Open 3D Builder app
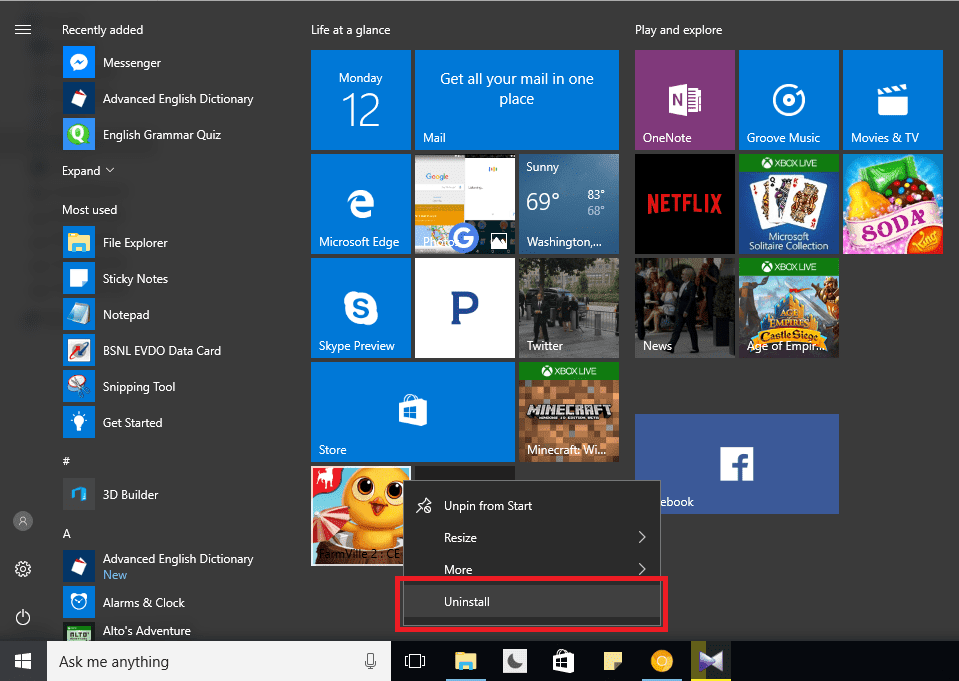The width and height of the screenshot is (959, 681). (79, 494)
